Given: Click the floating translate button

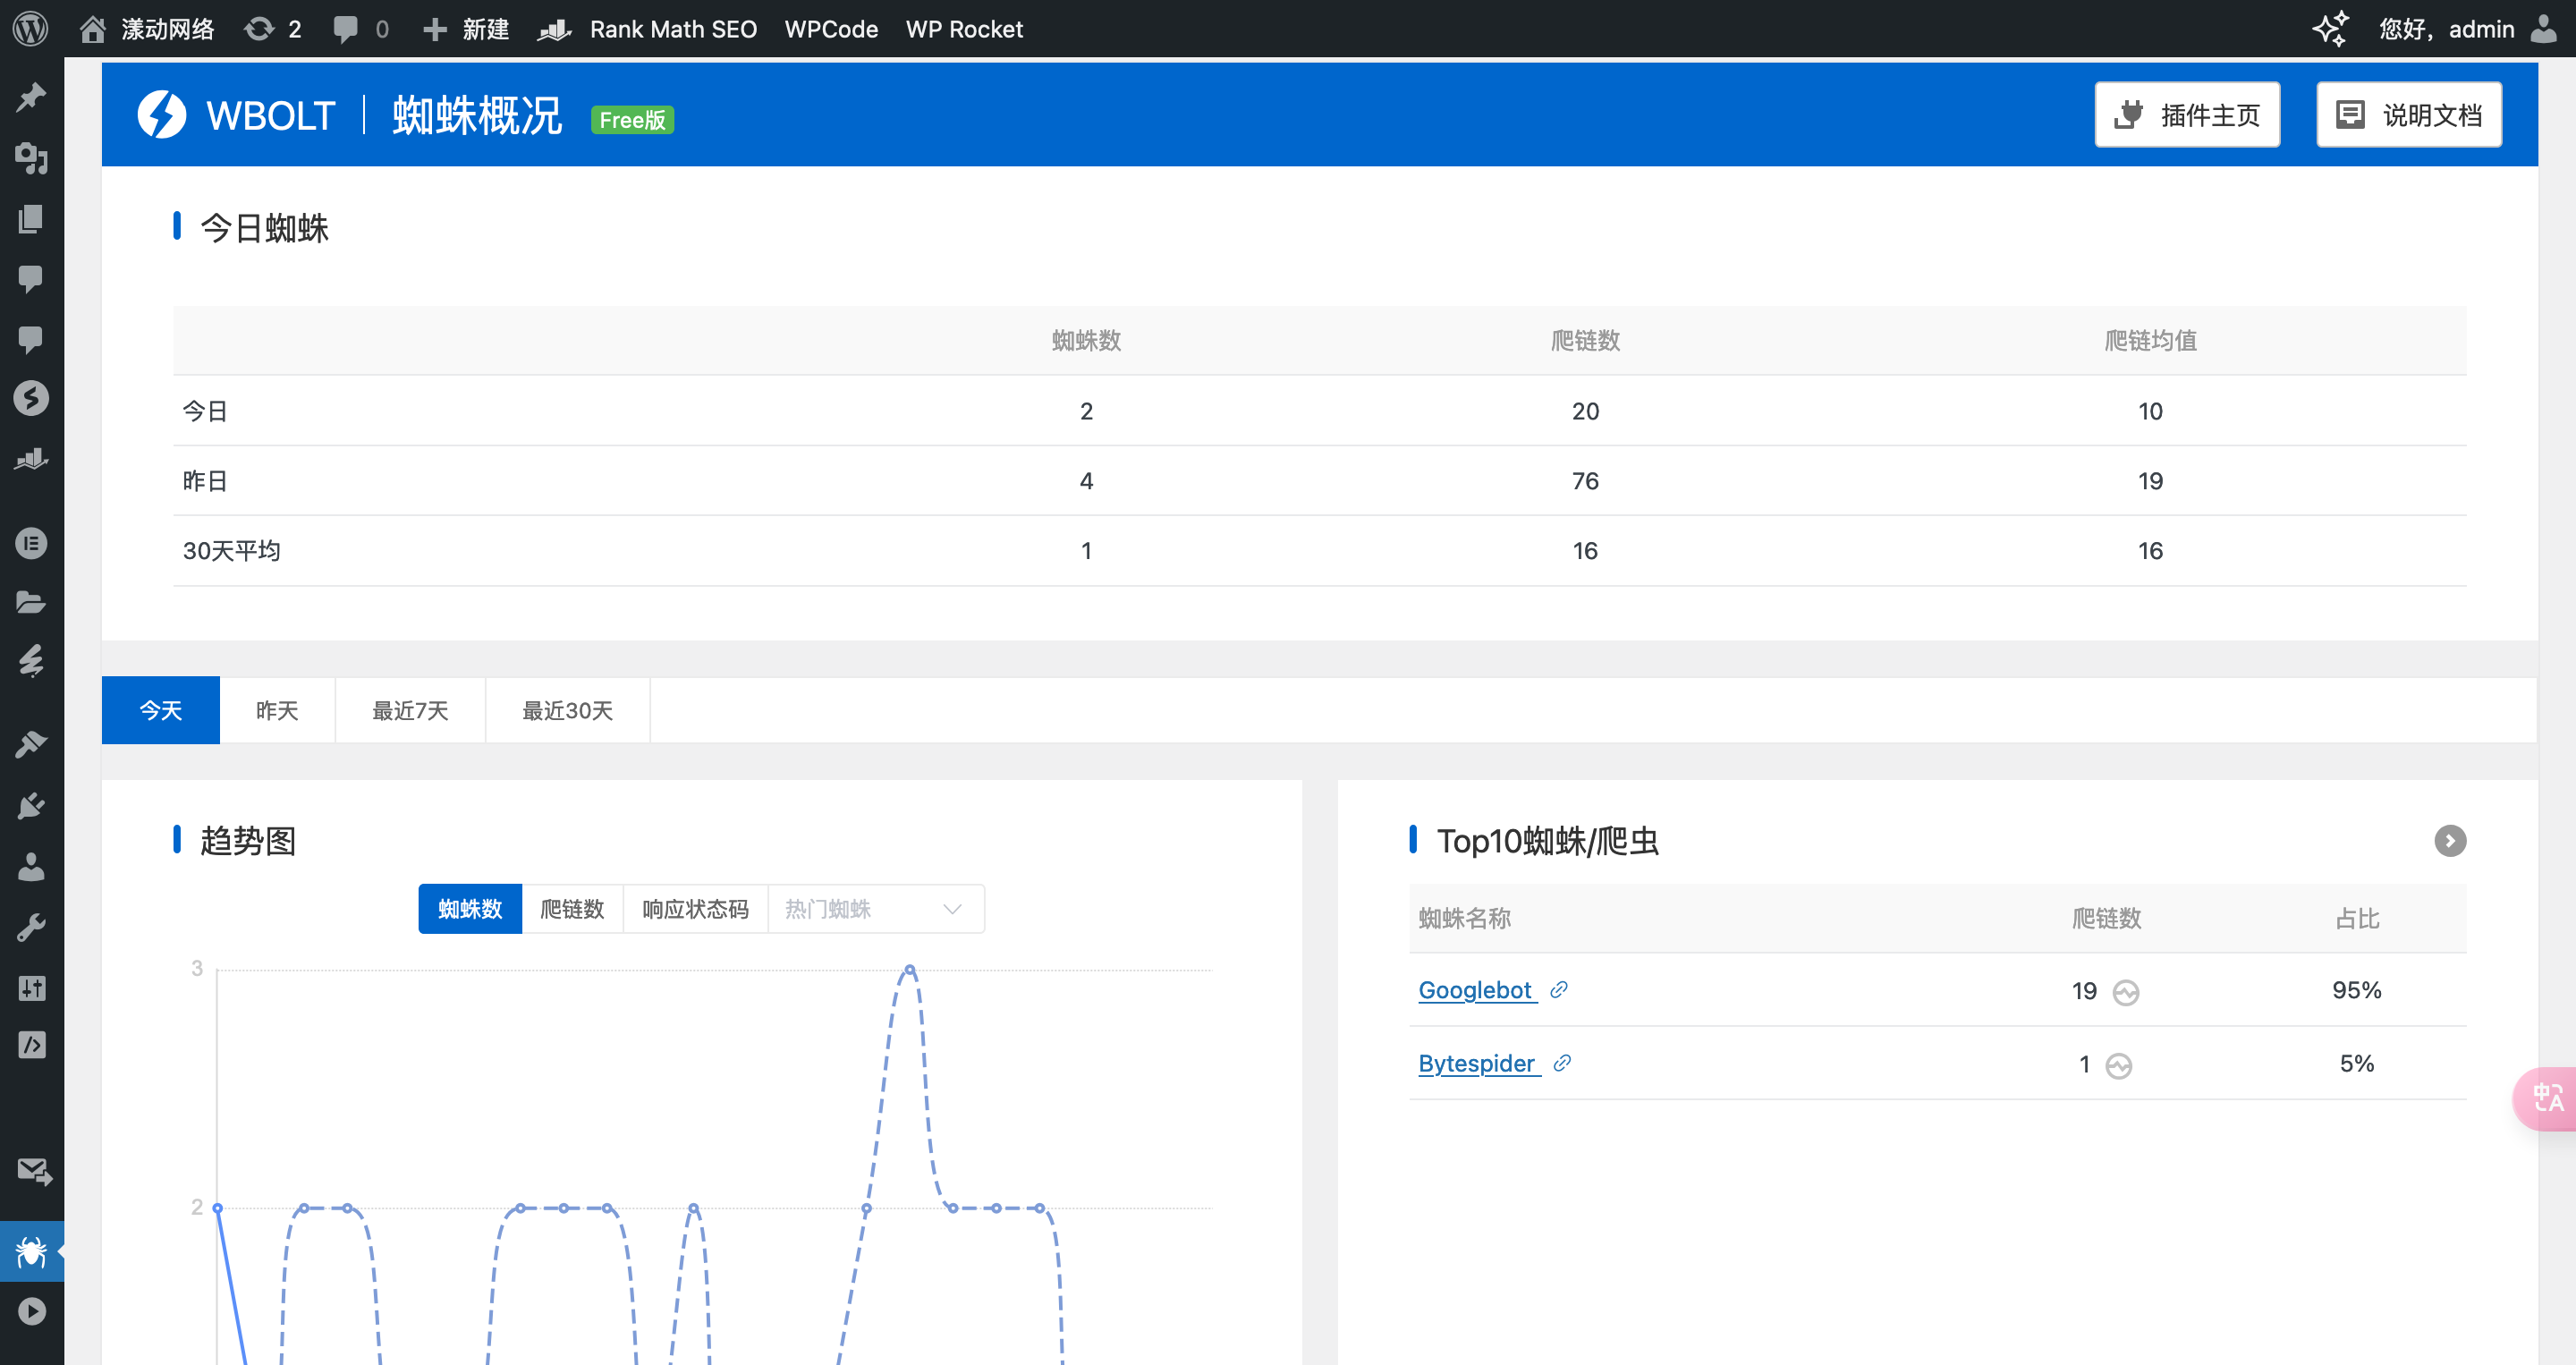Looking at the screenshot, I should (x=2546, y=1098).
